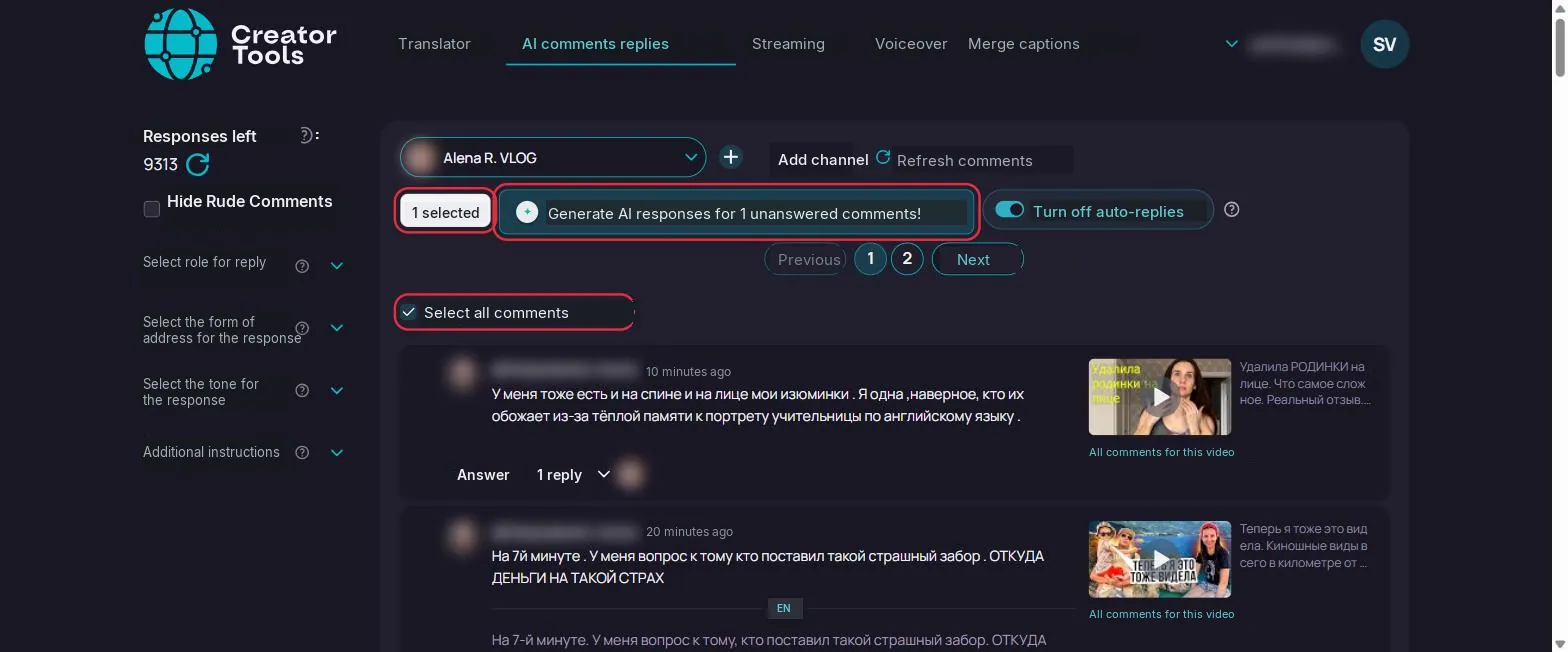This screenshot has height=652, width=1568.
Task: Click video title 'Удалила РОДИНКИ на лице'
Action: point(1305,383)
